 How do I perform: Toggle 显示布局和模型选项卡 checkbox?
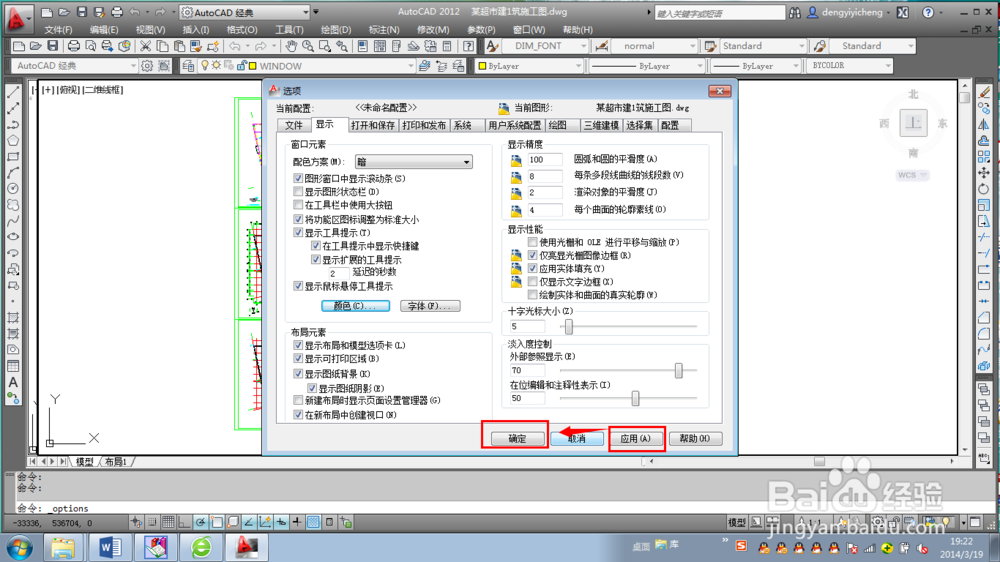click(x=298, y=345)
